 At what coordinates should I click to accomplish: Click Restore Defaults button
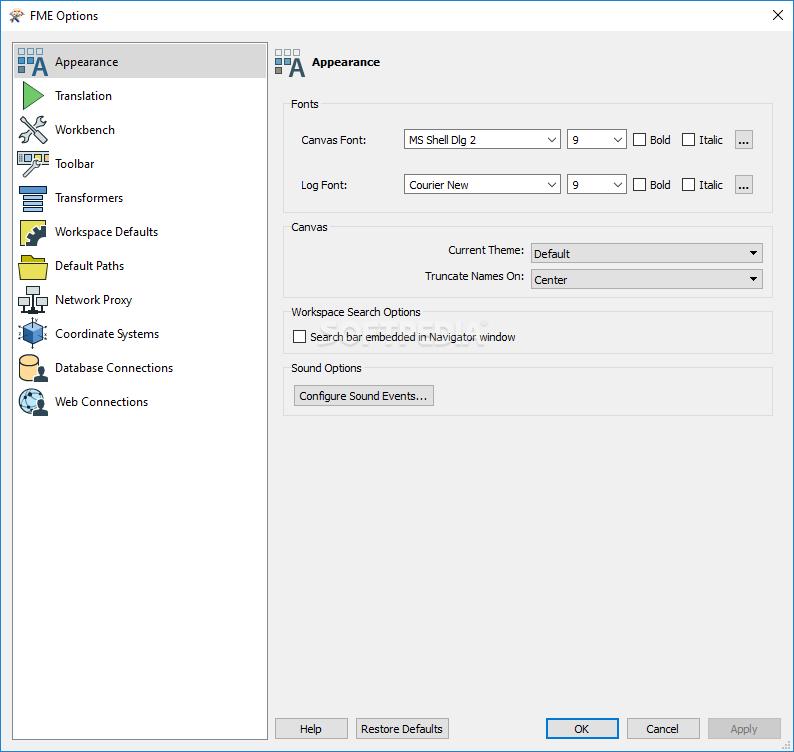click(402, 729)
